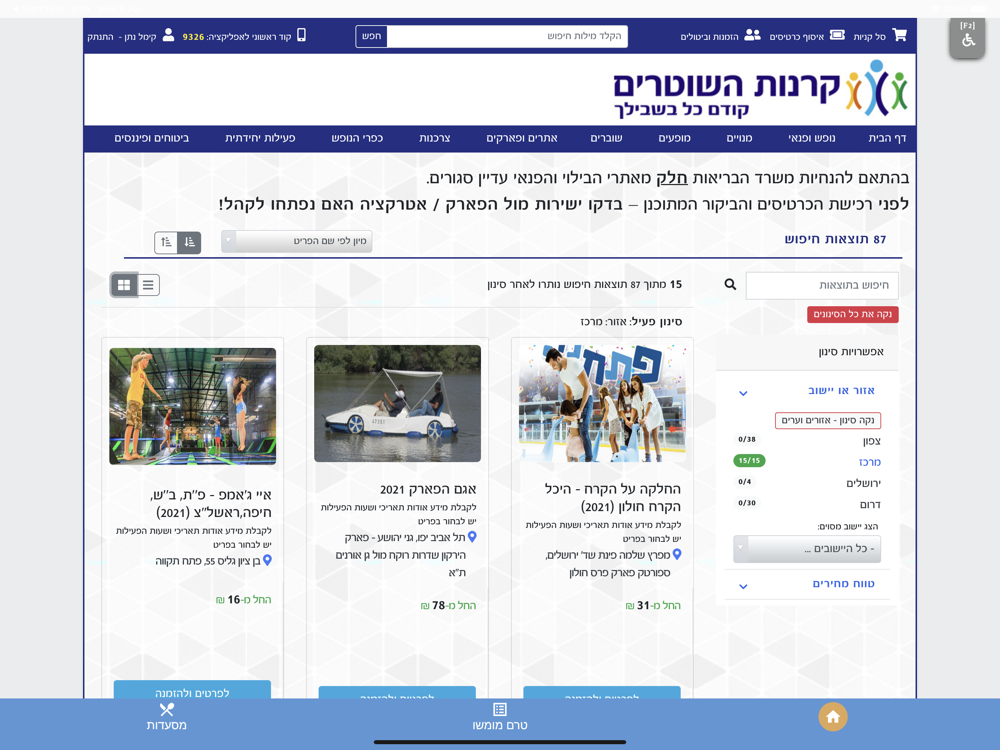Viewport: 1000px width, 750px height.
Task: Clear the regions and cities filter
Action: pos(828,420)
